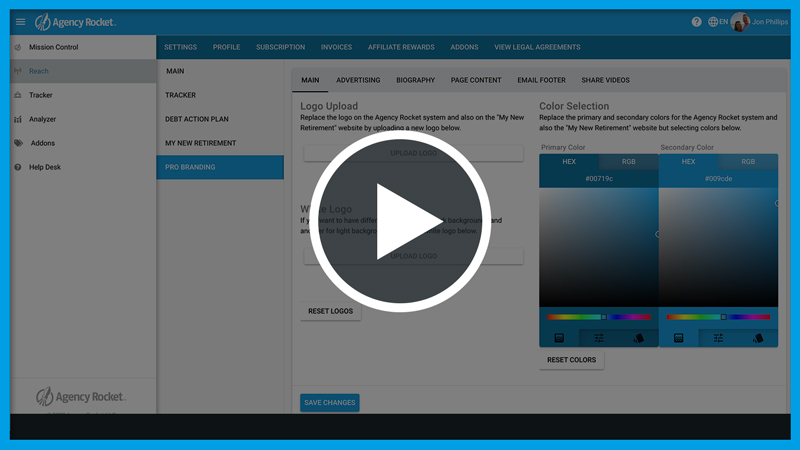The image size is (800, 450).
Task: Switch to the Share Videos tab
Action: (606, 80)
